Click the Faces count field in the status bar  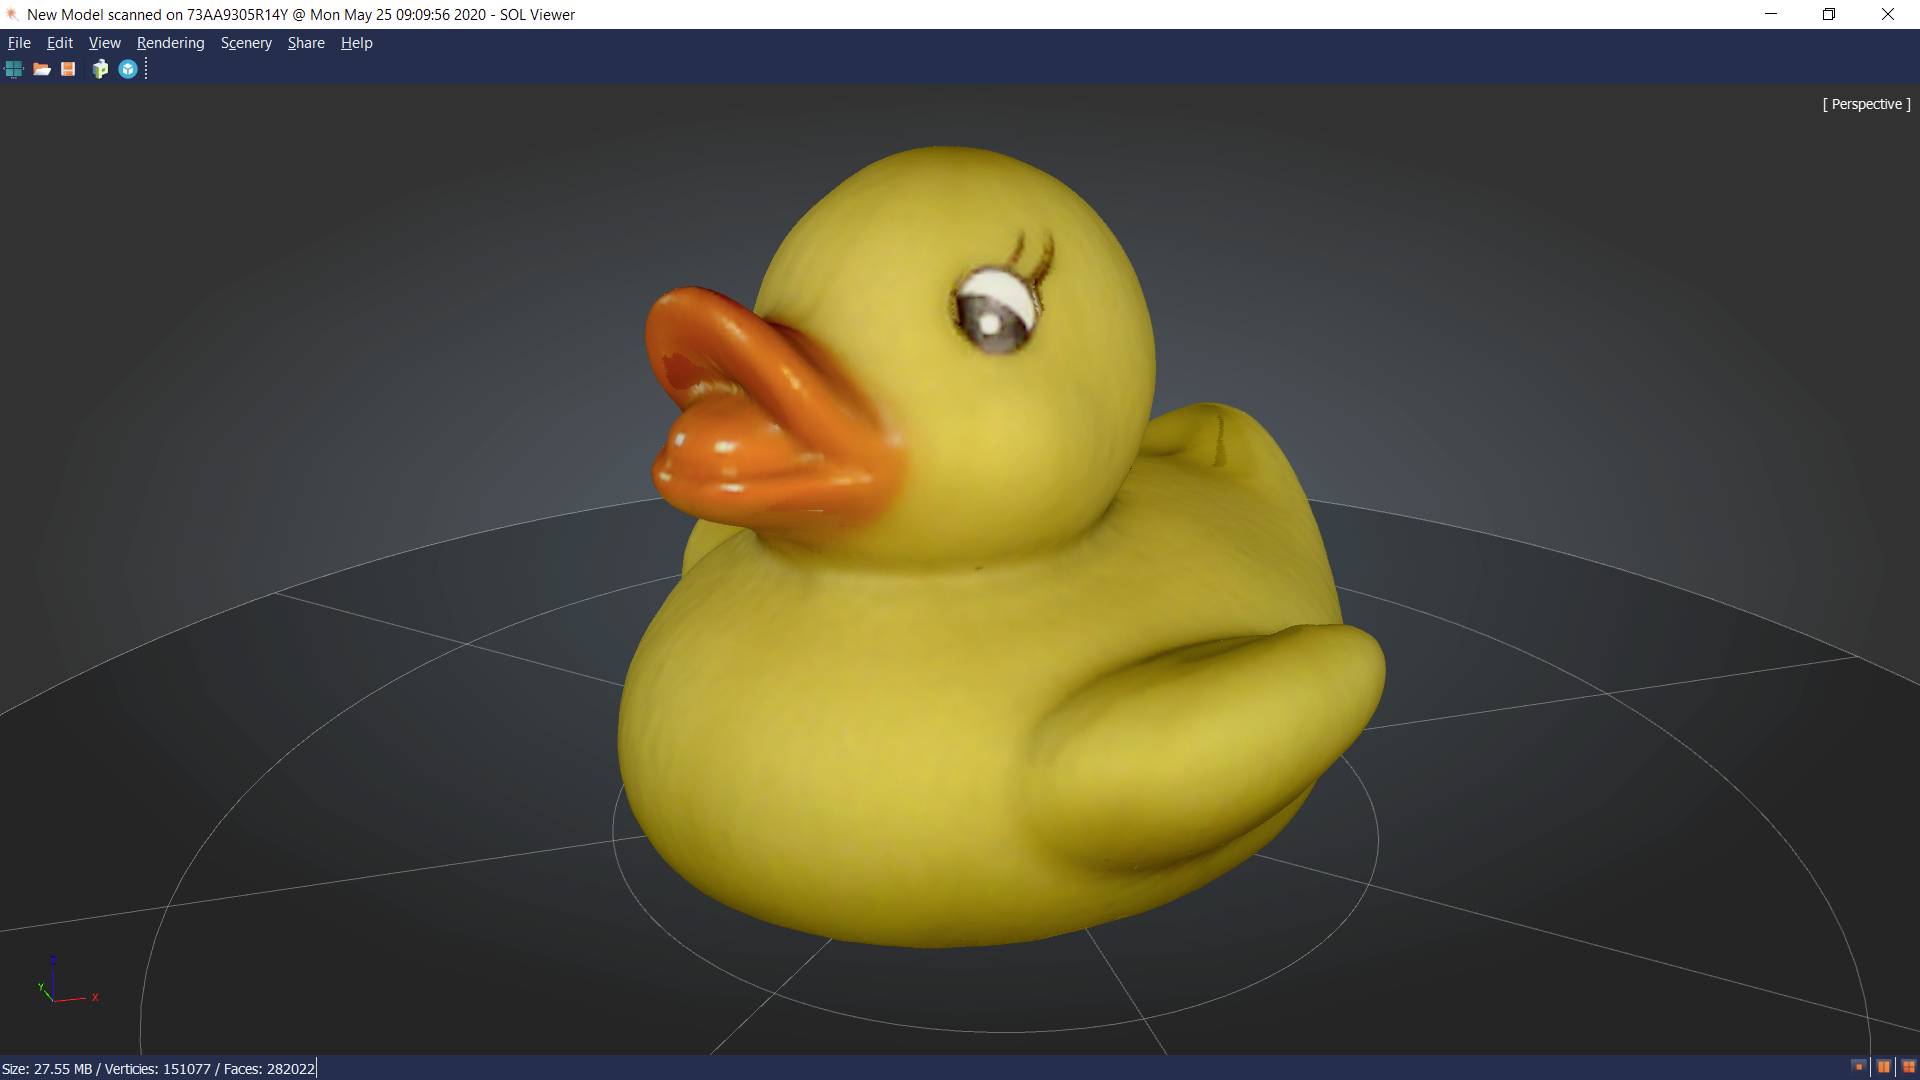[x=270, y=1068]
